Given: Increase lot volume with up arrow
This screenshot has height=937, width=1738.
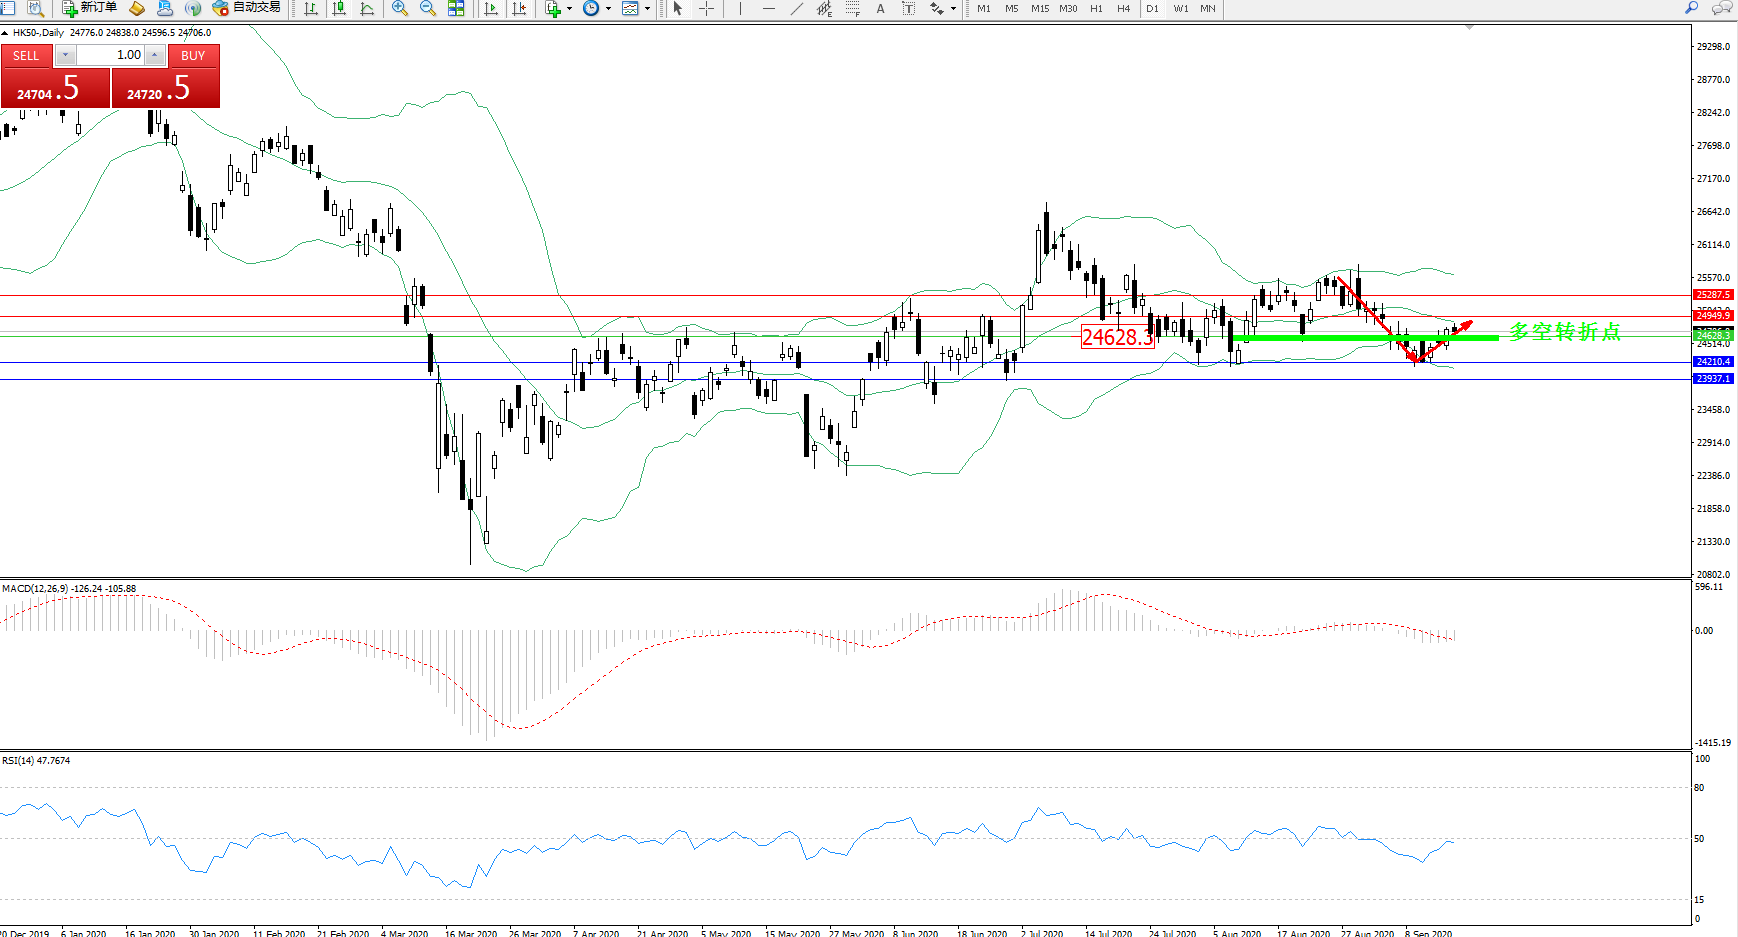Looking at the screenshot, I should [154, 55].
